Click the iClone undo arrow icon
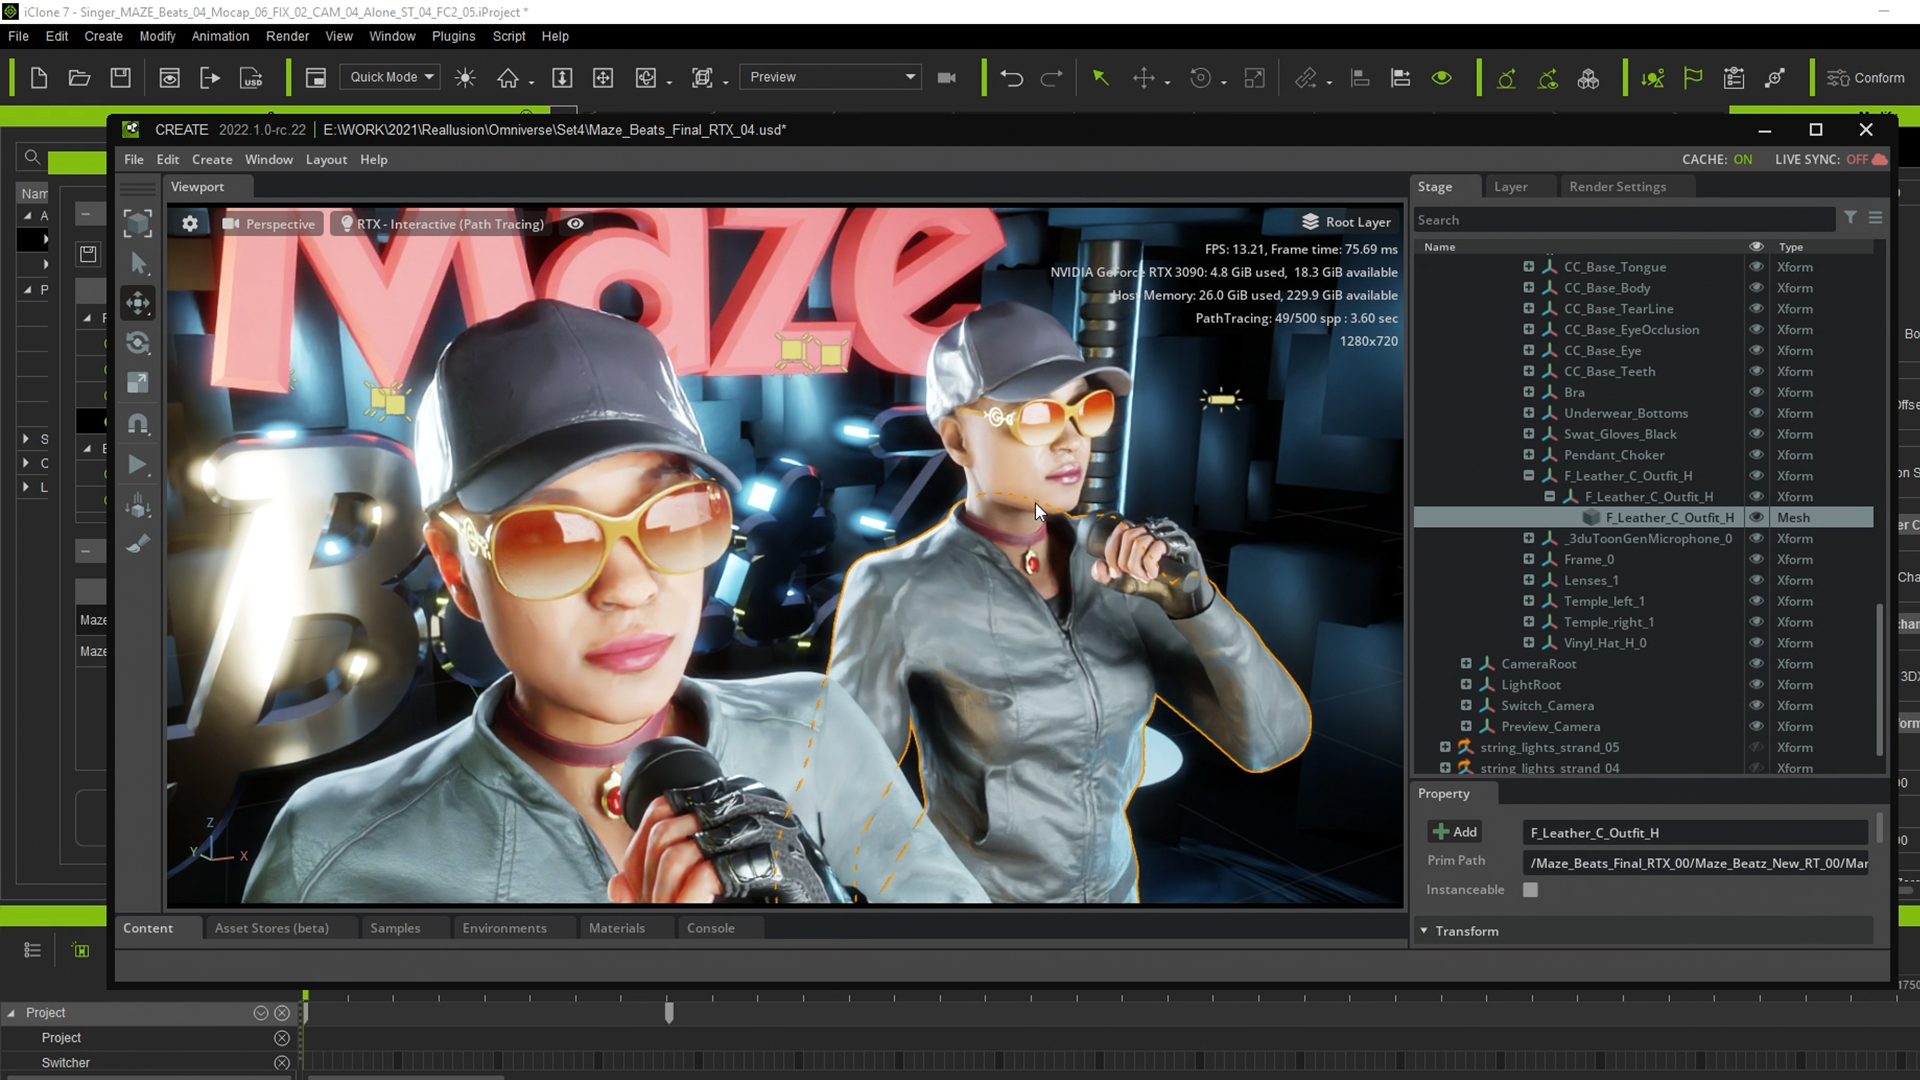Screen dimensions: 1920x1080 tap(1011, 78)
